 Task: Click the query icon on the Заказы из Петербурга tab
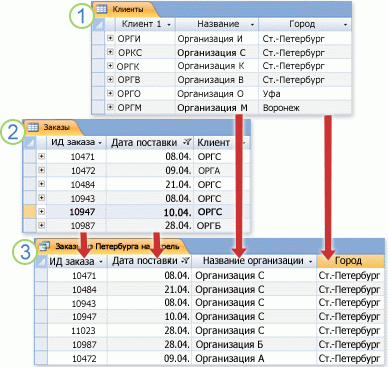pos(44,246)
